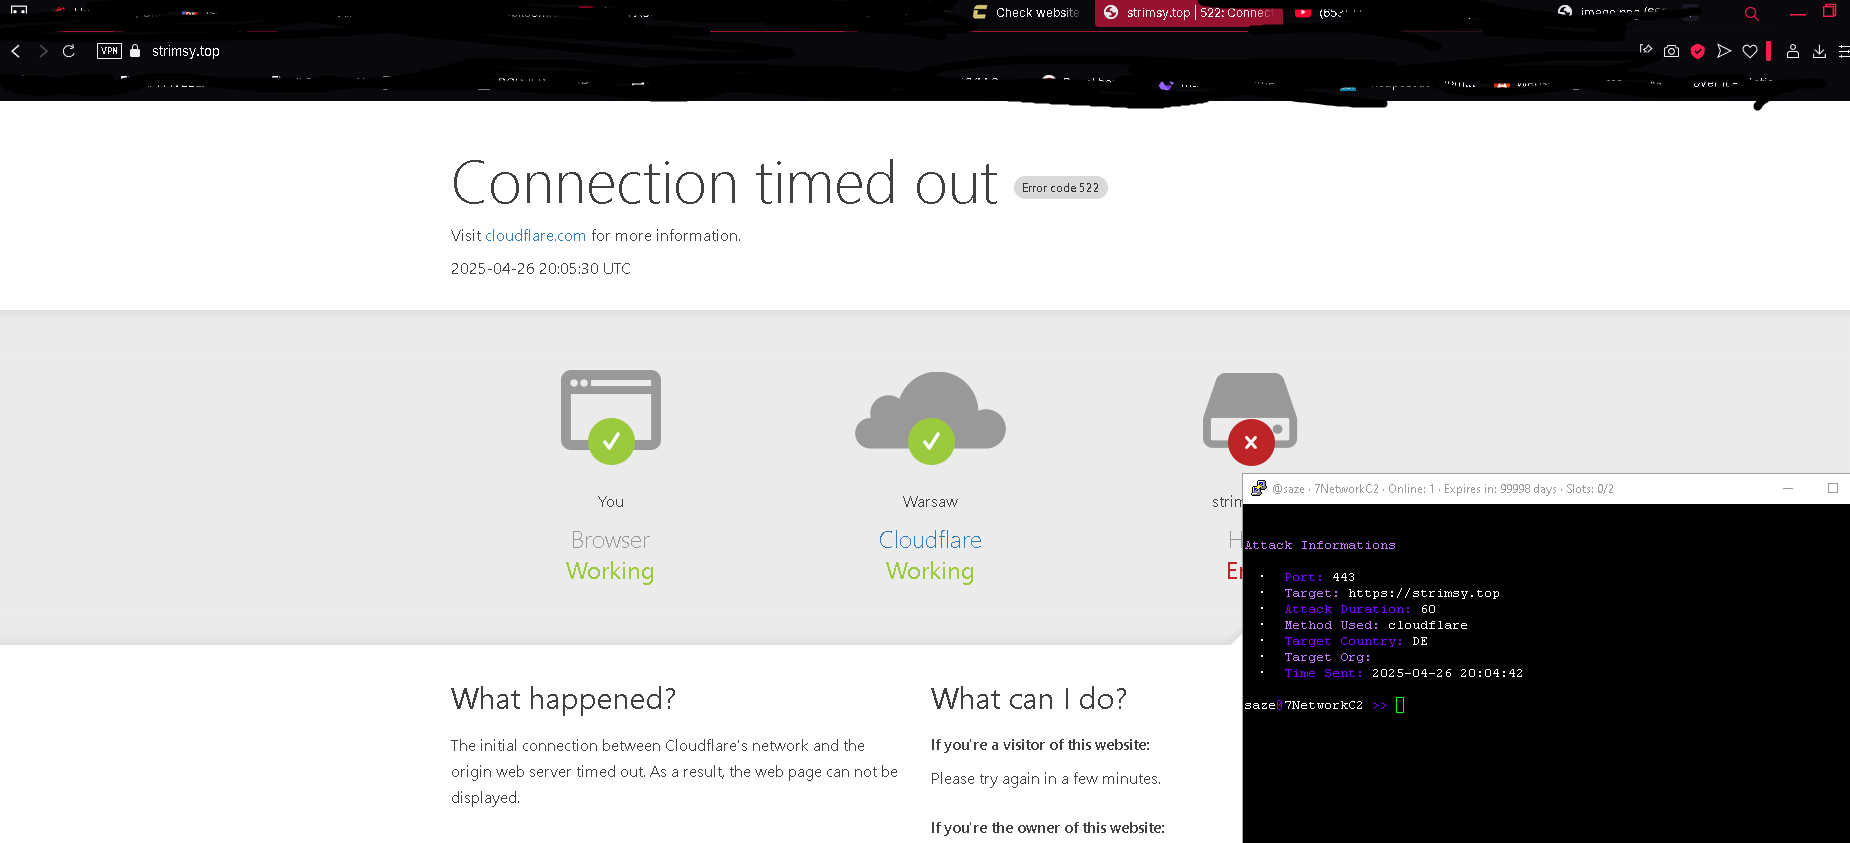Screen dimensions: 1850x843
Task: Open the red ad-blocker shield icon
Action: (1698, 51)
